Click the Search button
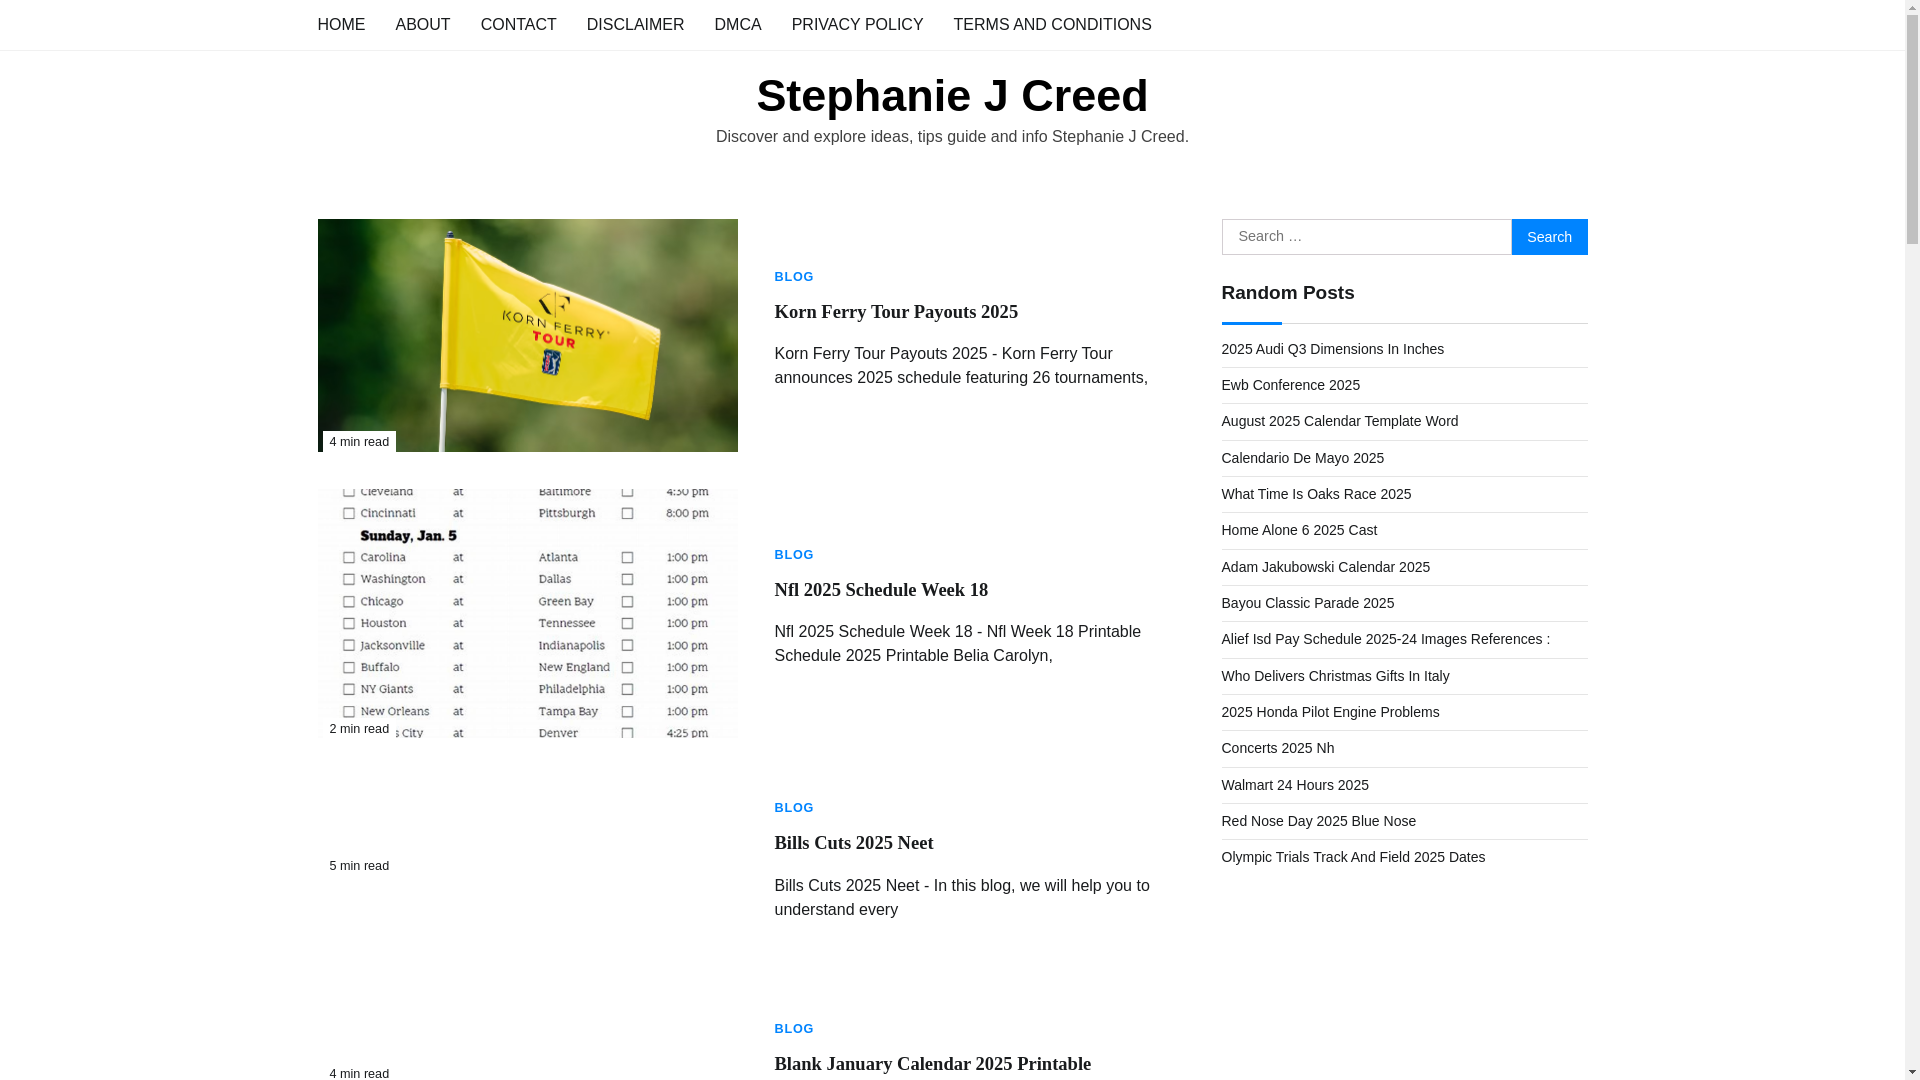Viewport: 1920px width, 1080px height. pyautogui.click(x=1549, y=237)
